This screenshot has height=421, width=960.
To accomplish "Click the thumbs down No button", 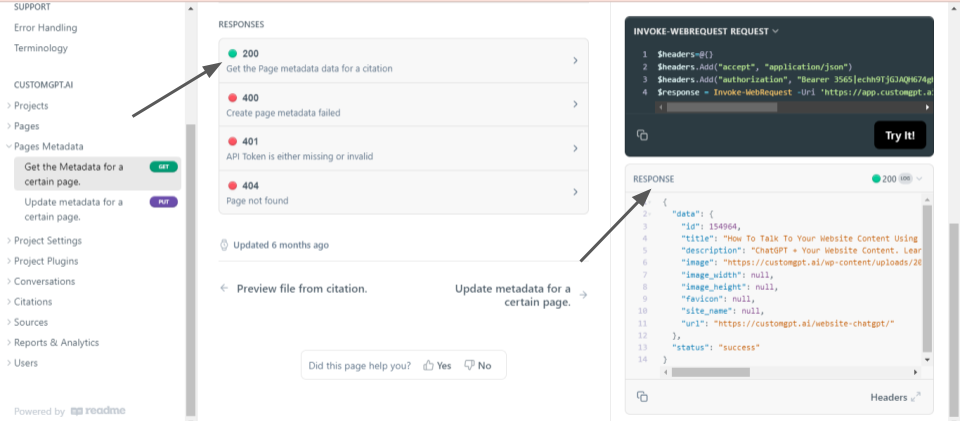I will pos(478,365).
